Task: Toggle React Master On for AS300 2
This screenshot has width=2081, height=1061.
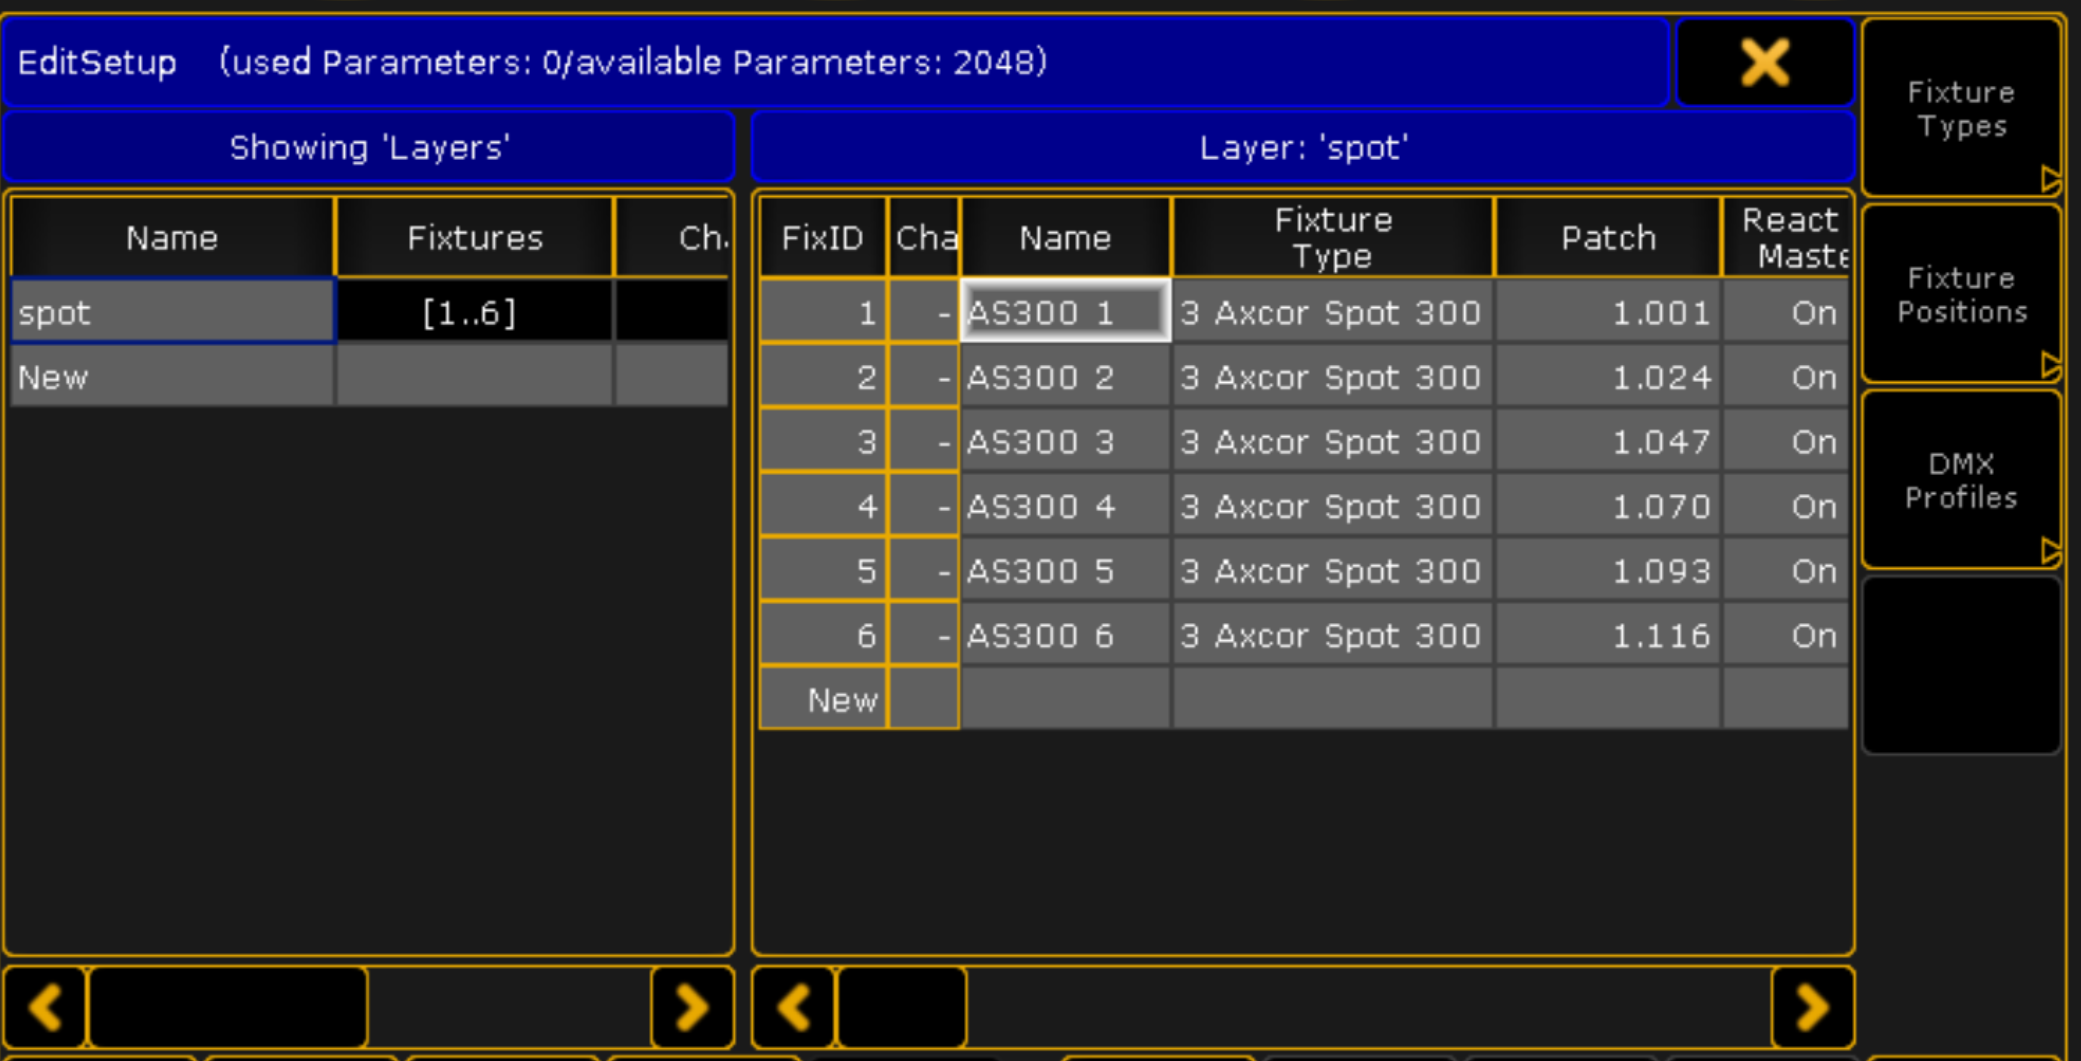Action: click(1786, 377)
